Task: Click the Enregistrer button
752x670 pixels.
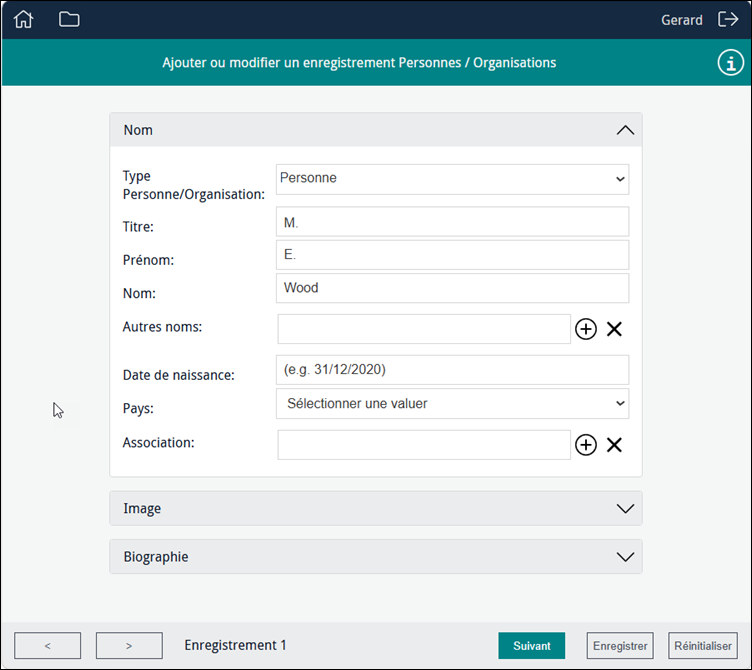Action: pyautogui.click(x=620, y=646)
